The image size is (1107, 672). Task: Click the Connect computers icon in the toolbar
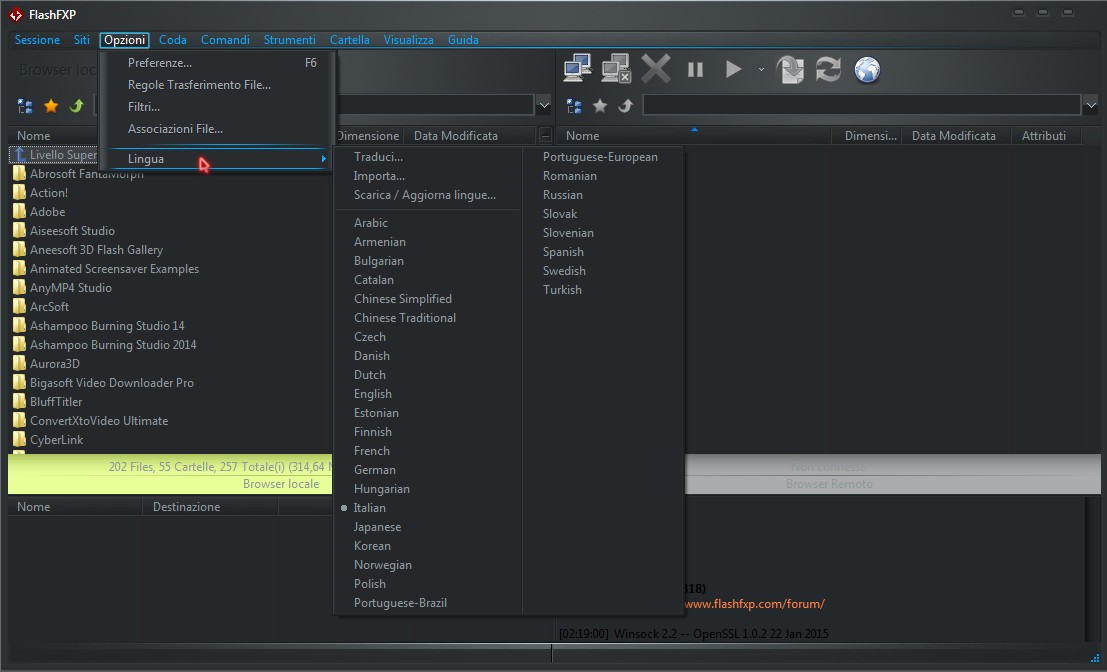(578, 69)
